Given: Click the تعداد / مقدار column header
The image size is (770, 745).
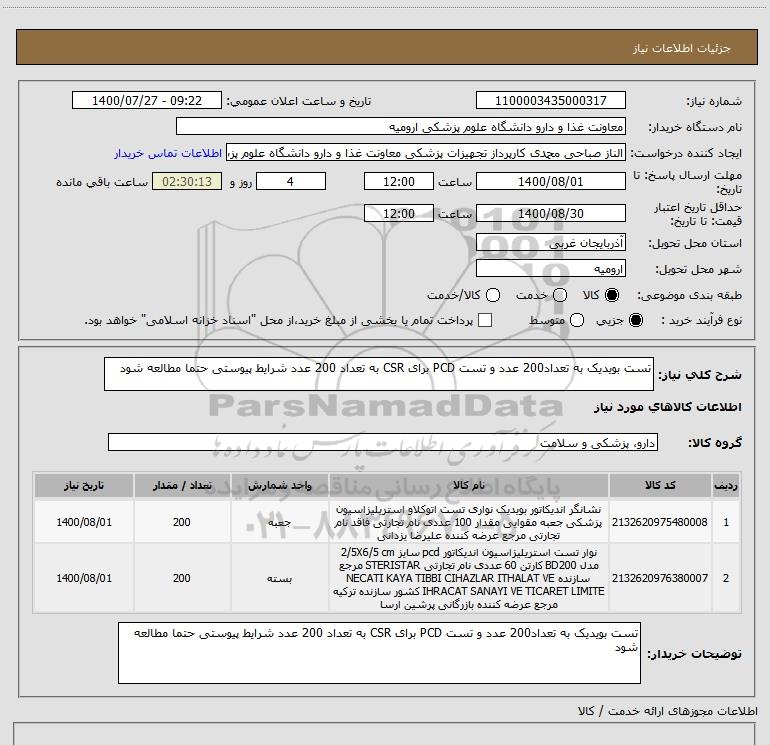Looking at the screenshot, I should [182, 485].
